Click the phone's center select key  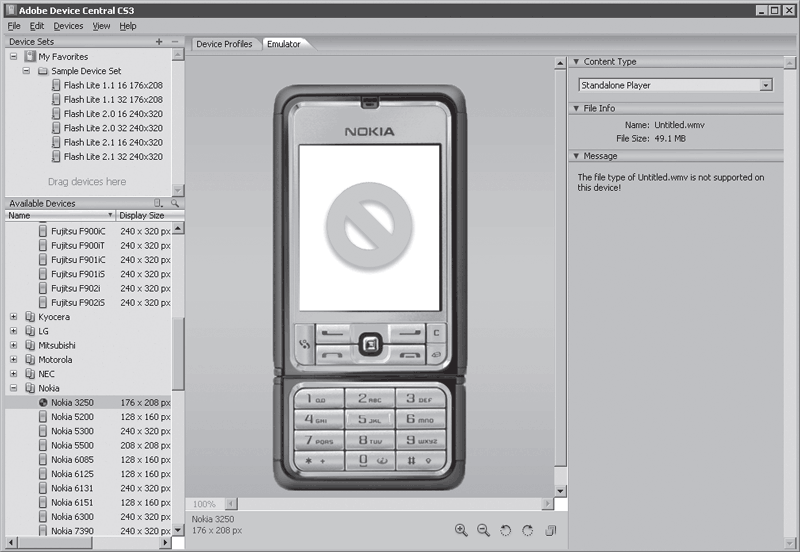click(x=370, y=345)
